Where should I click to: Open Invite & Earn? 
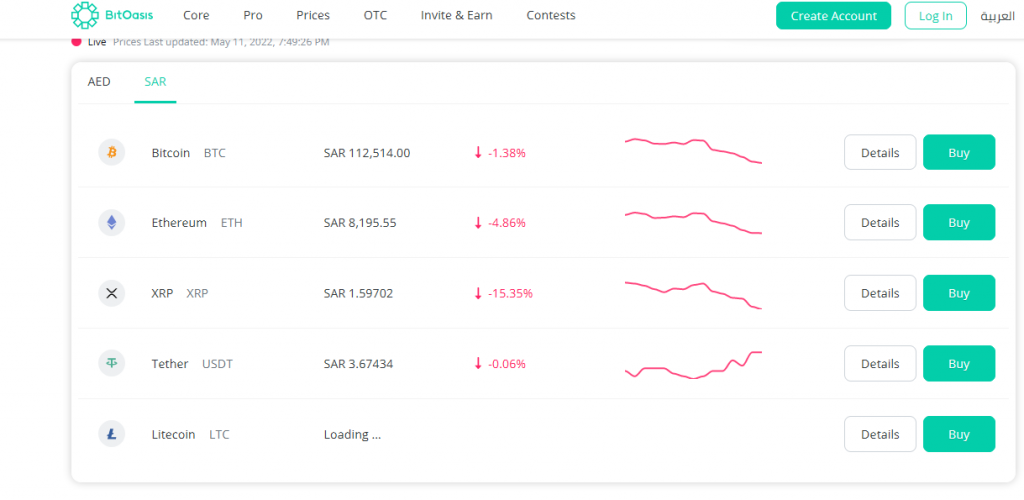tap(456, 15)
